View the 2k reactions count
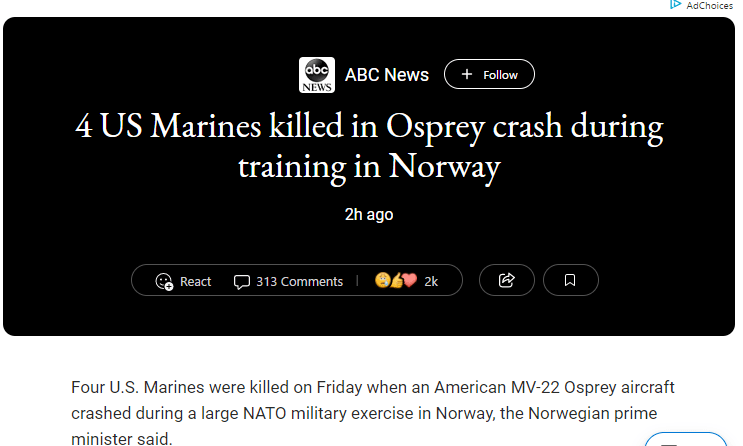This screenshot has height=446, width=743. tap(431, 281)
